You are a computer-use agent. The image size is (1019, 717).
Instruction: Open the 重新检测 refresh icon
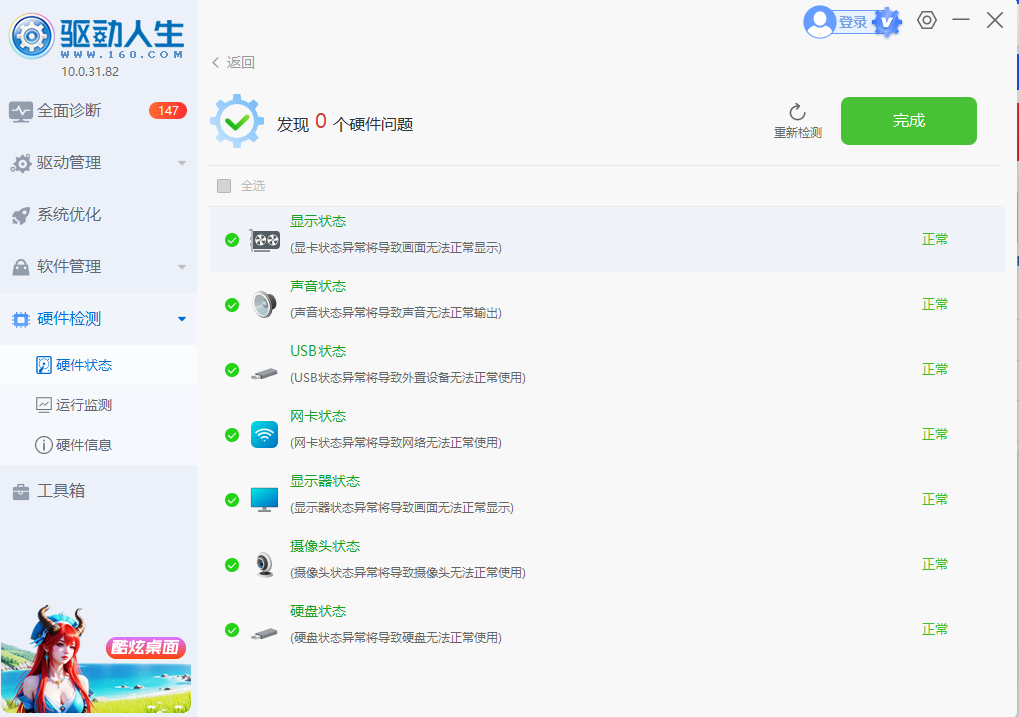click(x=795, y=113)
